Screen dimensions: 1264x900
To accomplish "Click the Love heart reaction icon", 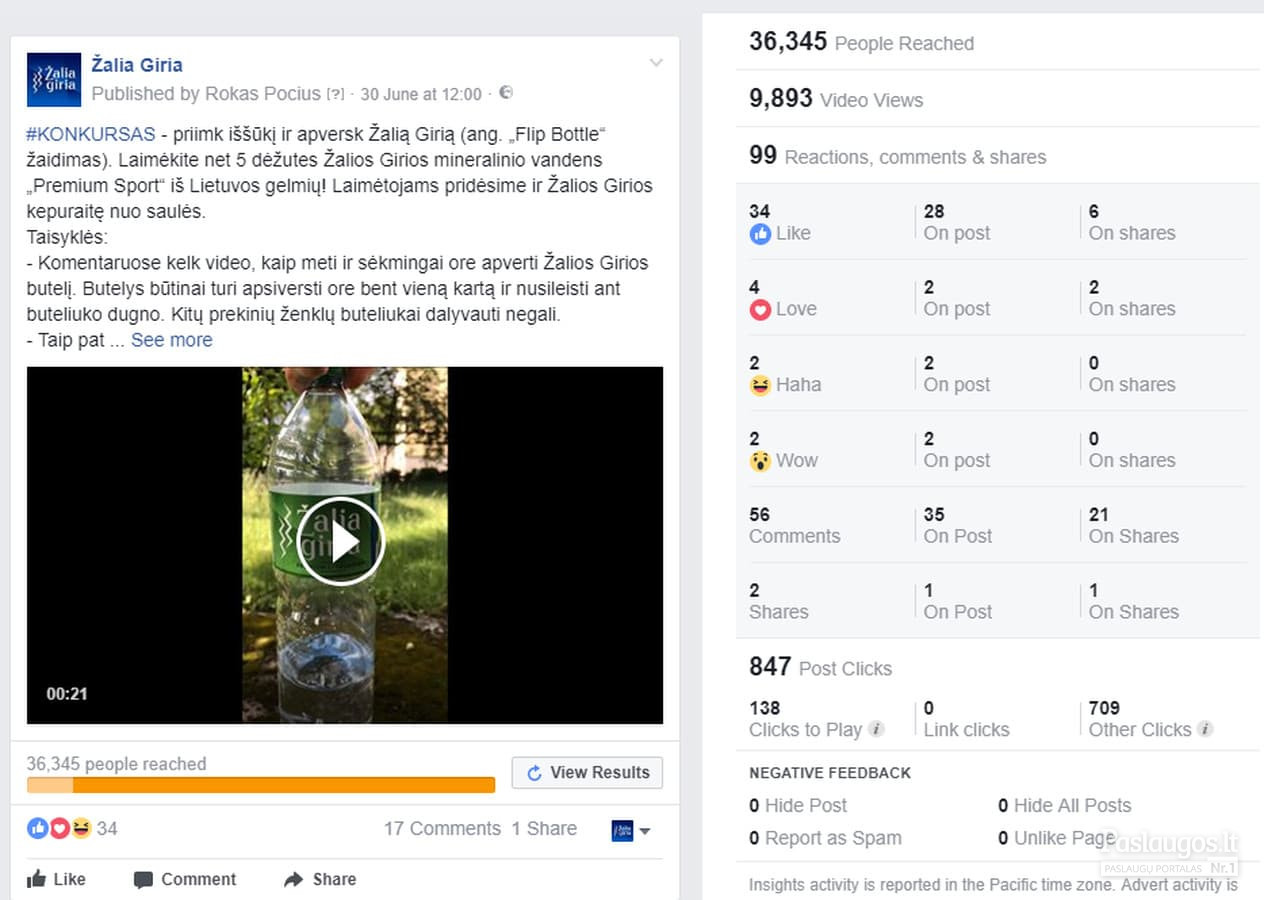I will pos(760,310).
